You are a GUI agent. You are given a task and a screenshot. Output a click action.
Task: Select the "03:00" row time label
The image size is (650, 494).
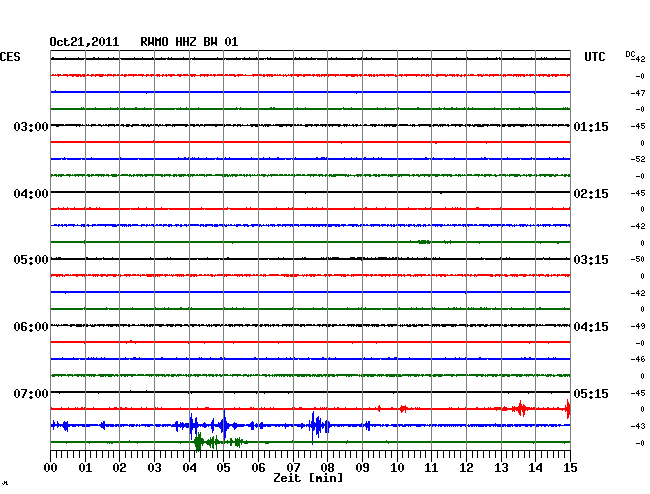pos(31,126)
